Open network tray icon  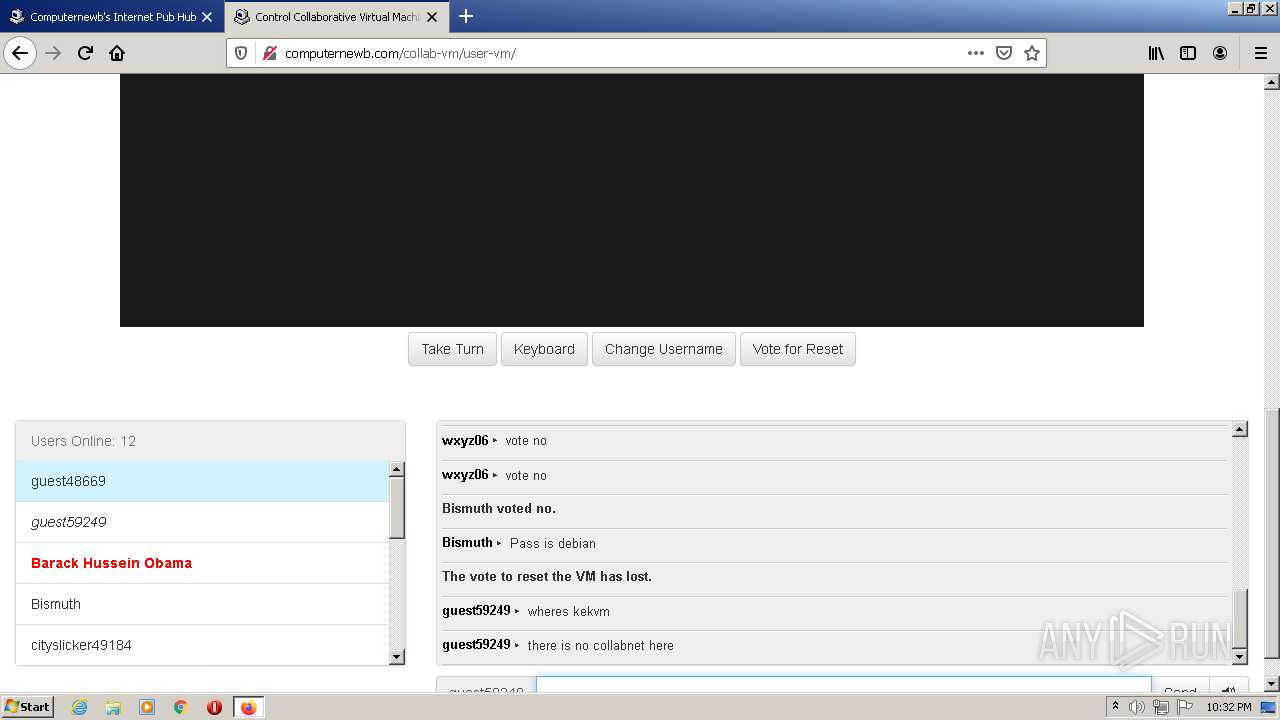click(x=1161, y=707)
